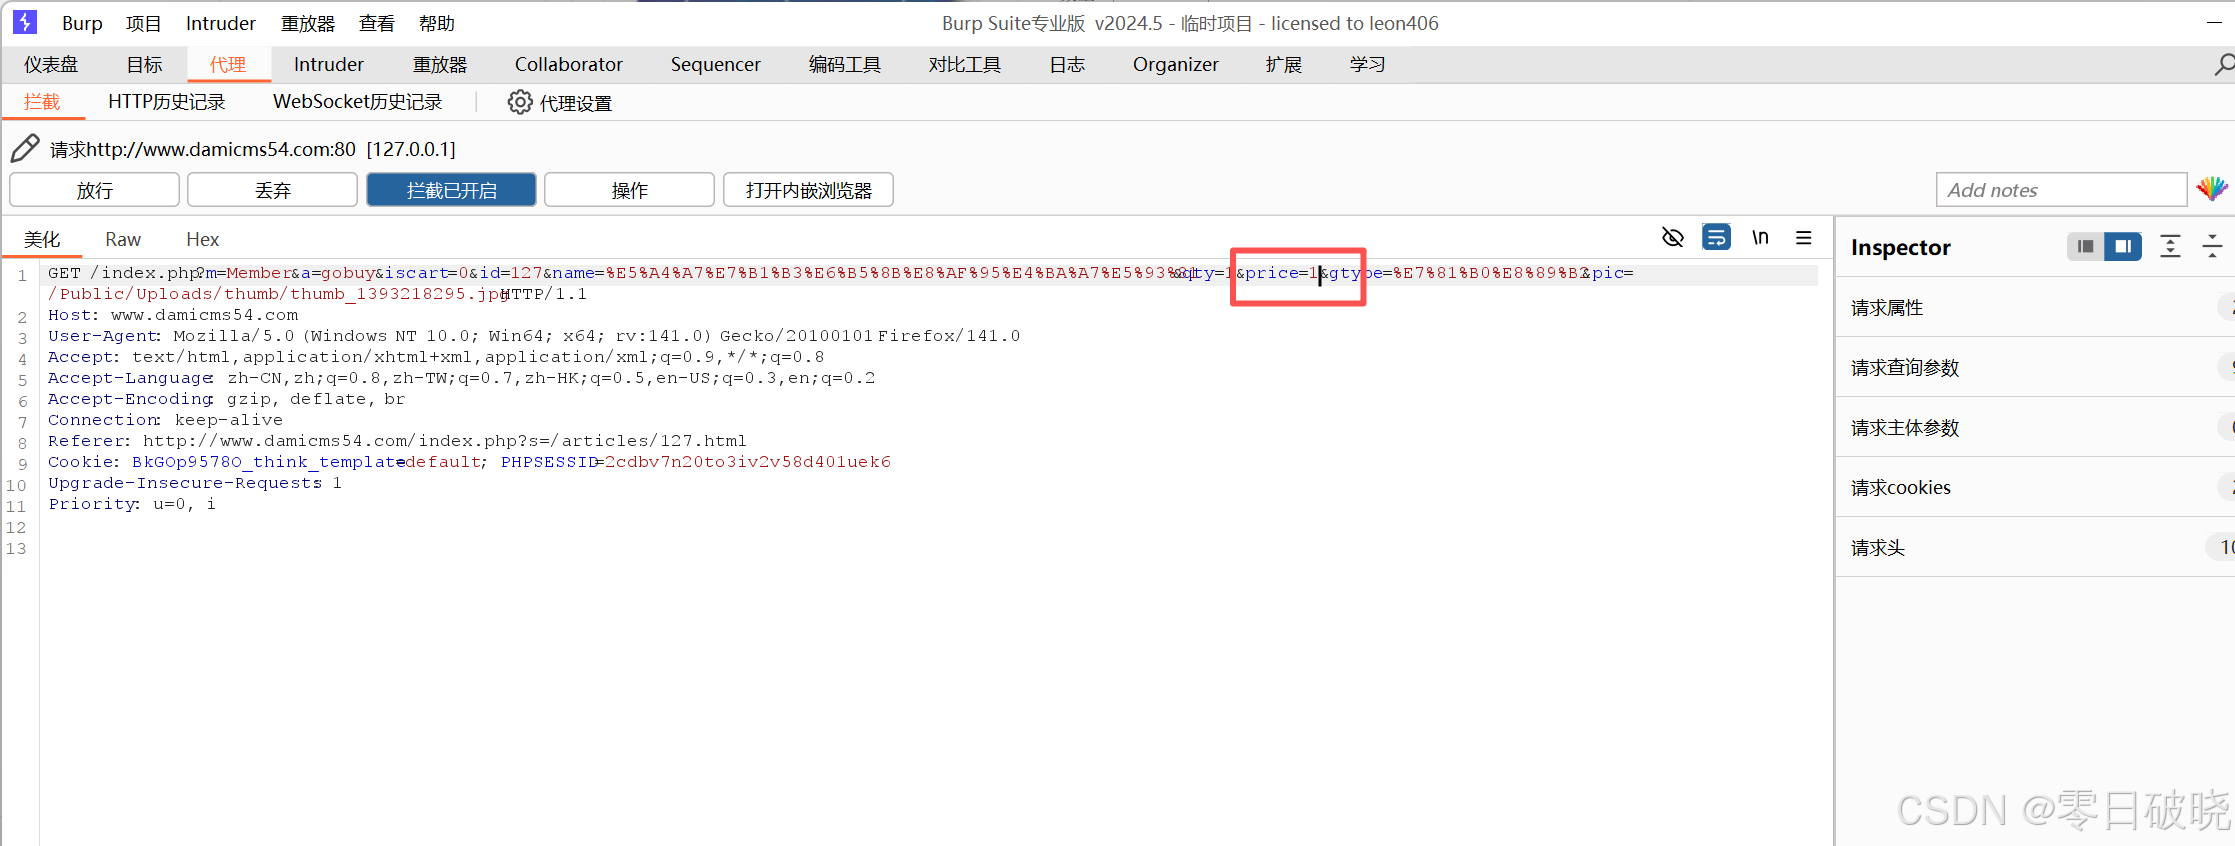Expand the 请求主体参数 section
This screenshot has width=2235, height=846.
coord(2035,427)
